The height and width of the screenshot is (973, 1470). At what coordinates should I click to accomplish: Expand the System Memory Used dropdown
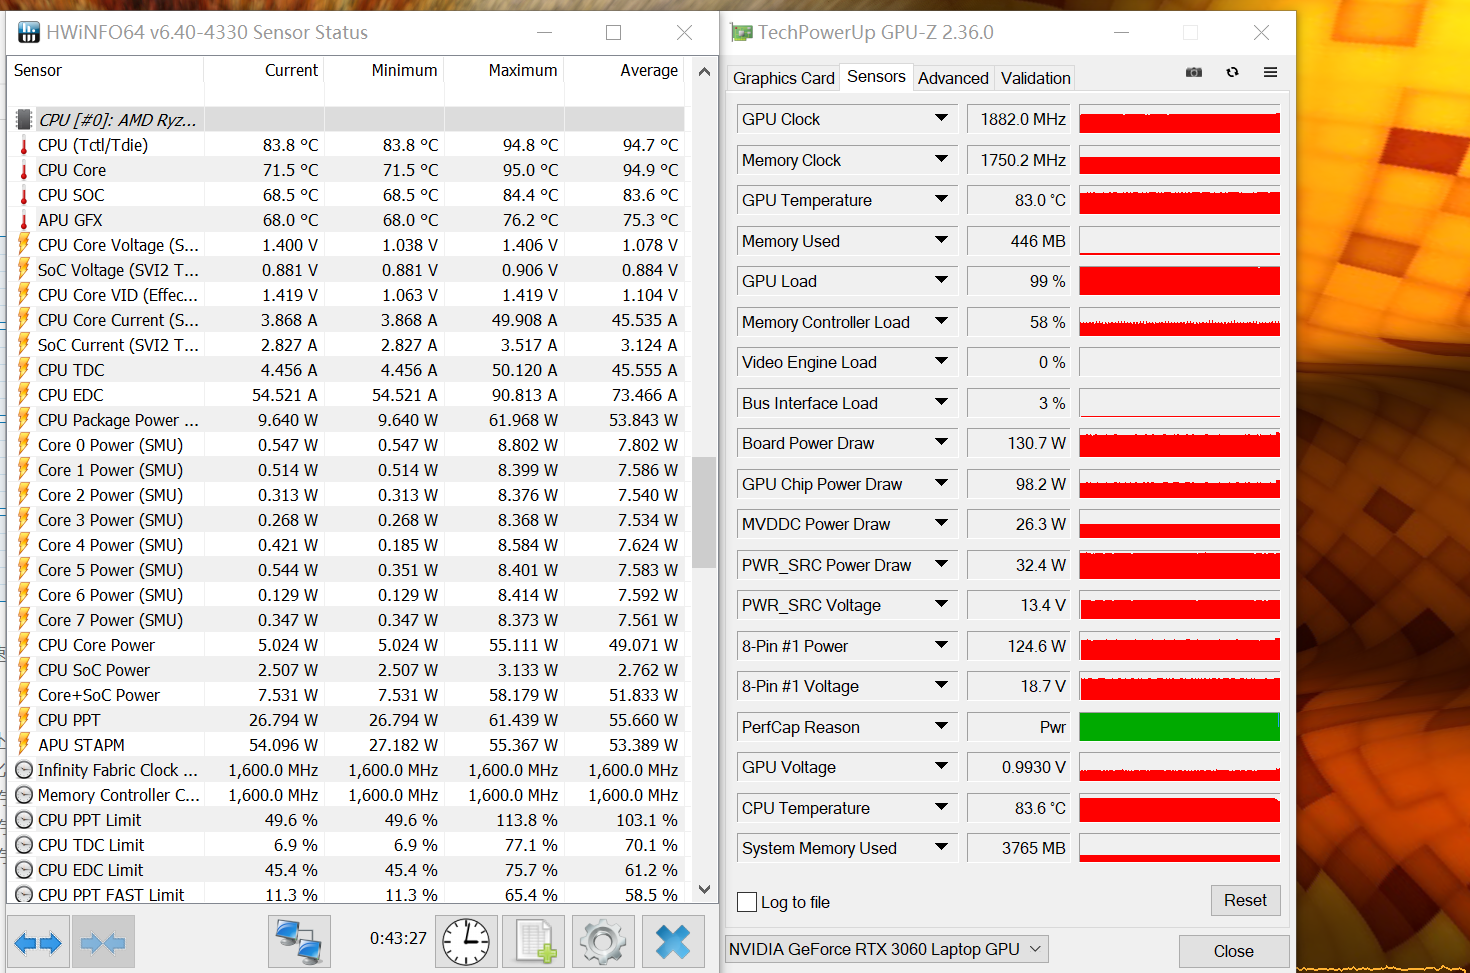pyautogui.click(x=941, y=848)
